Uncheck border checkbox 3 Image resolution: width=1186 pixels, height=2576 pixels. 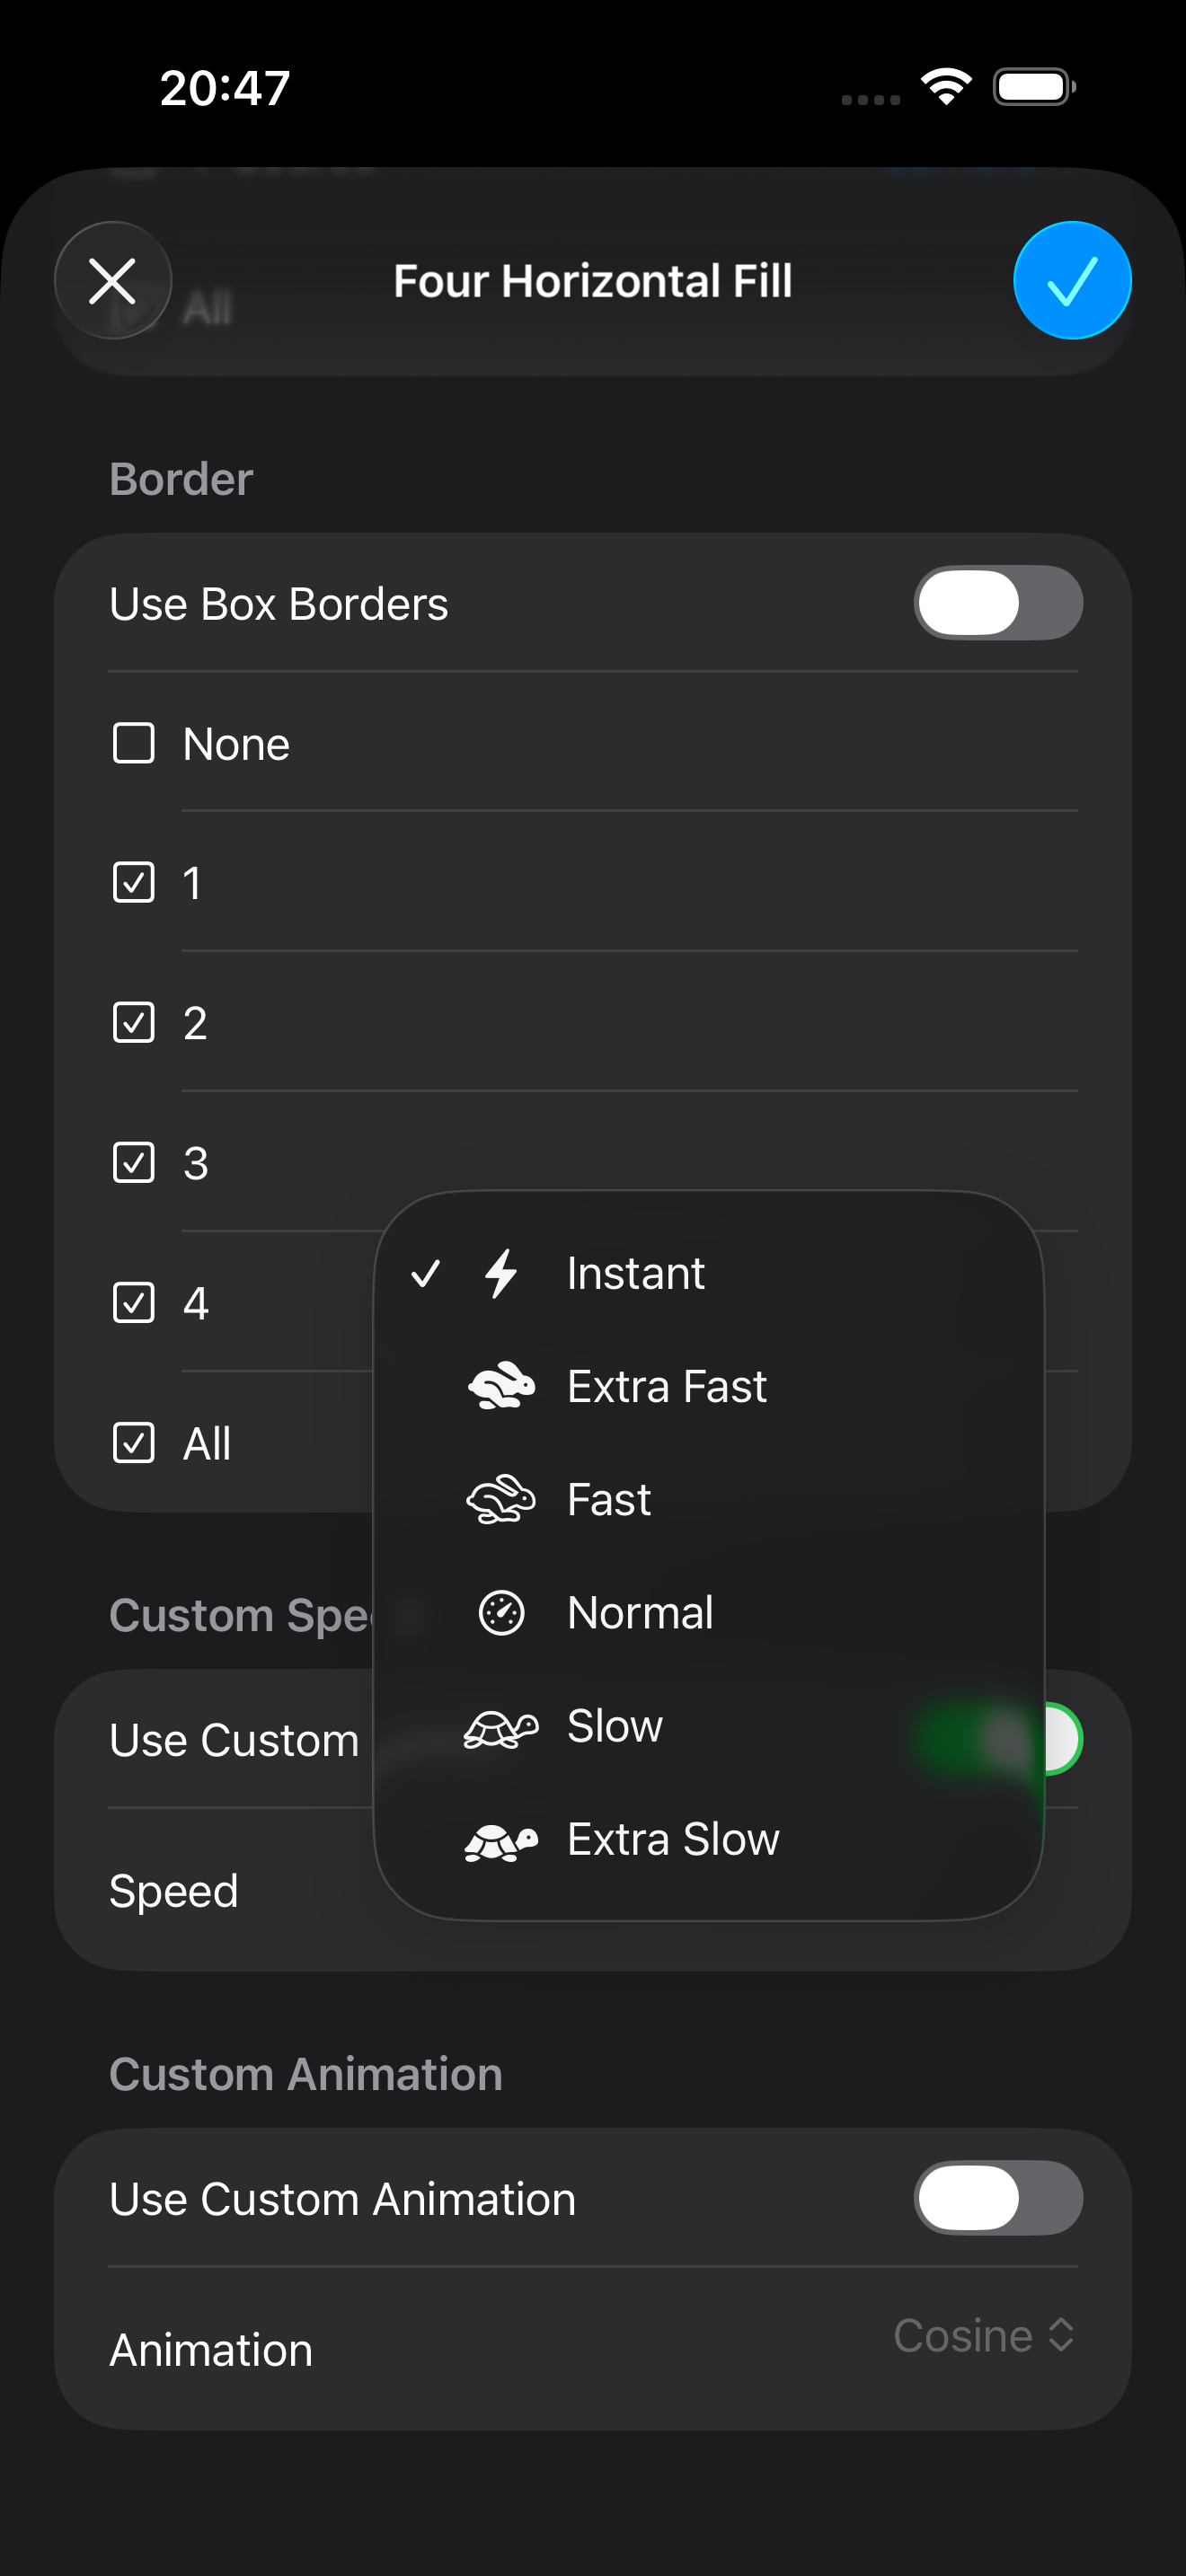[x=134, y=1163]
